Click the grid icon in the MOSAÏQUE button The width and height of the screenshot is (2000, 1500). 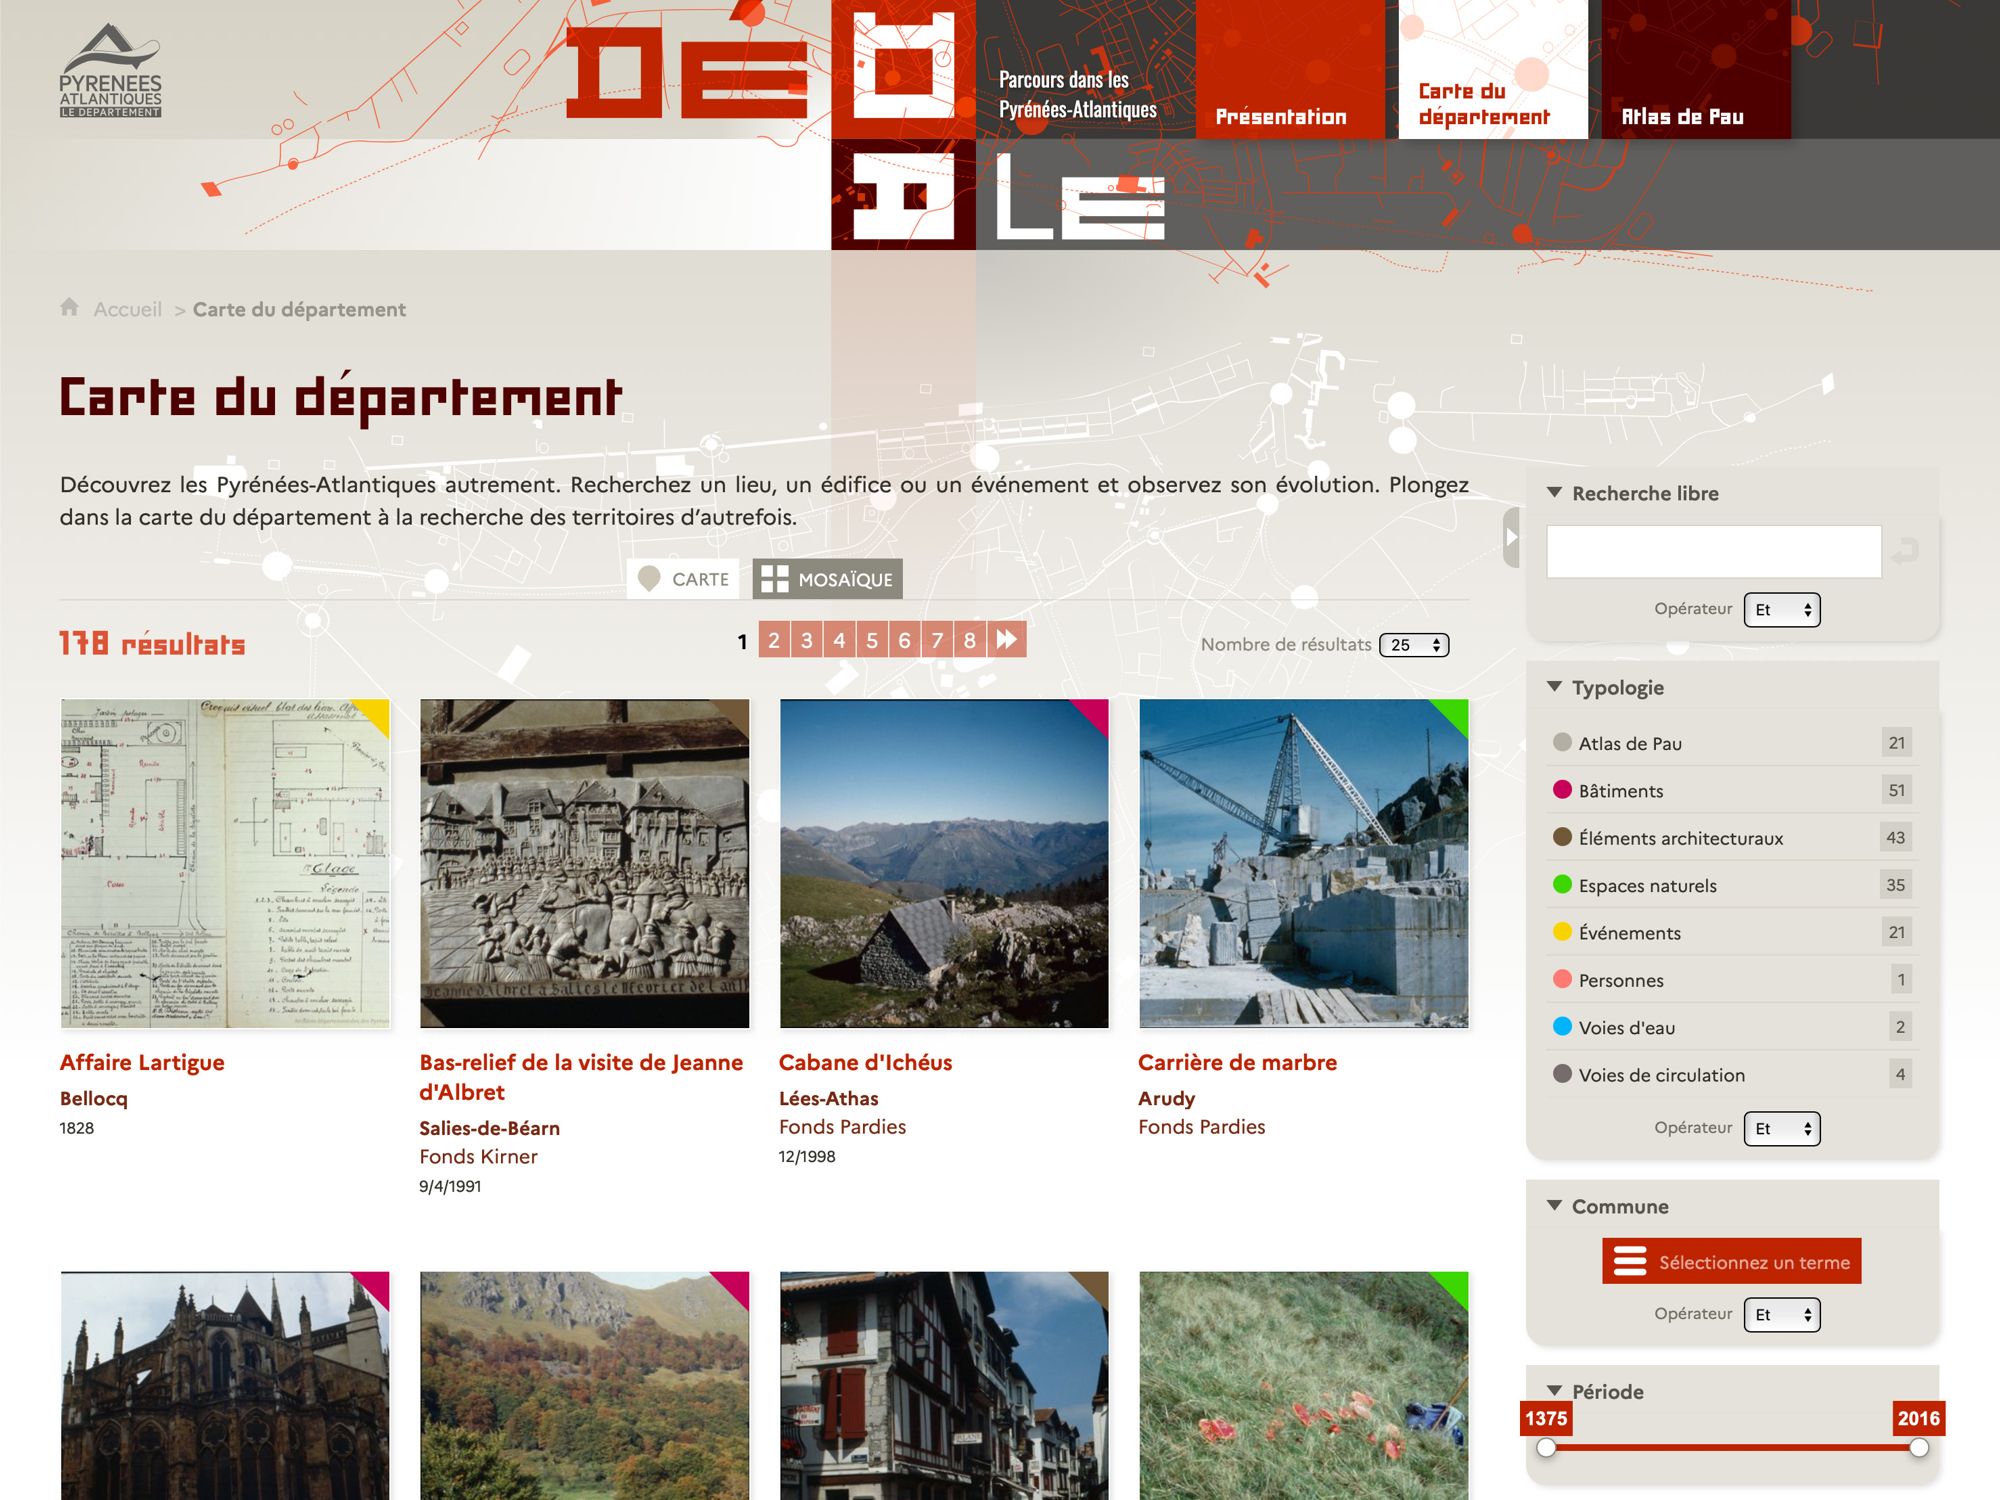tap(774, 579)
